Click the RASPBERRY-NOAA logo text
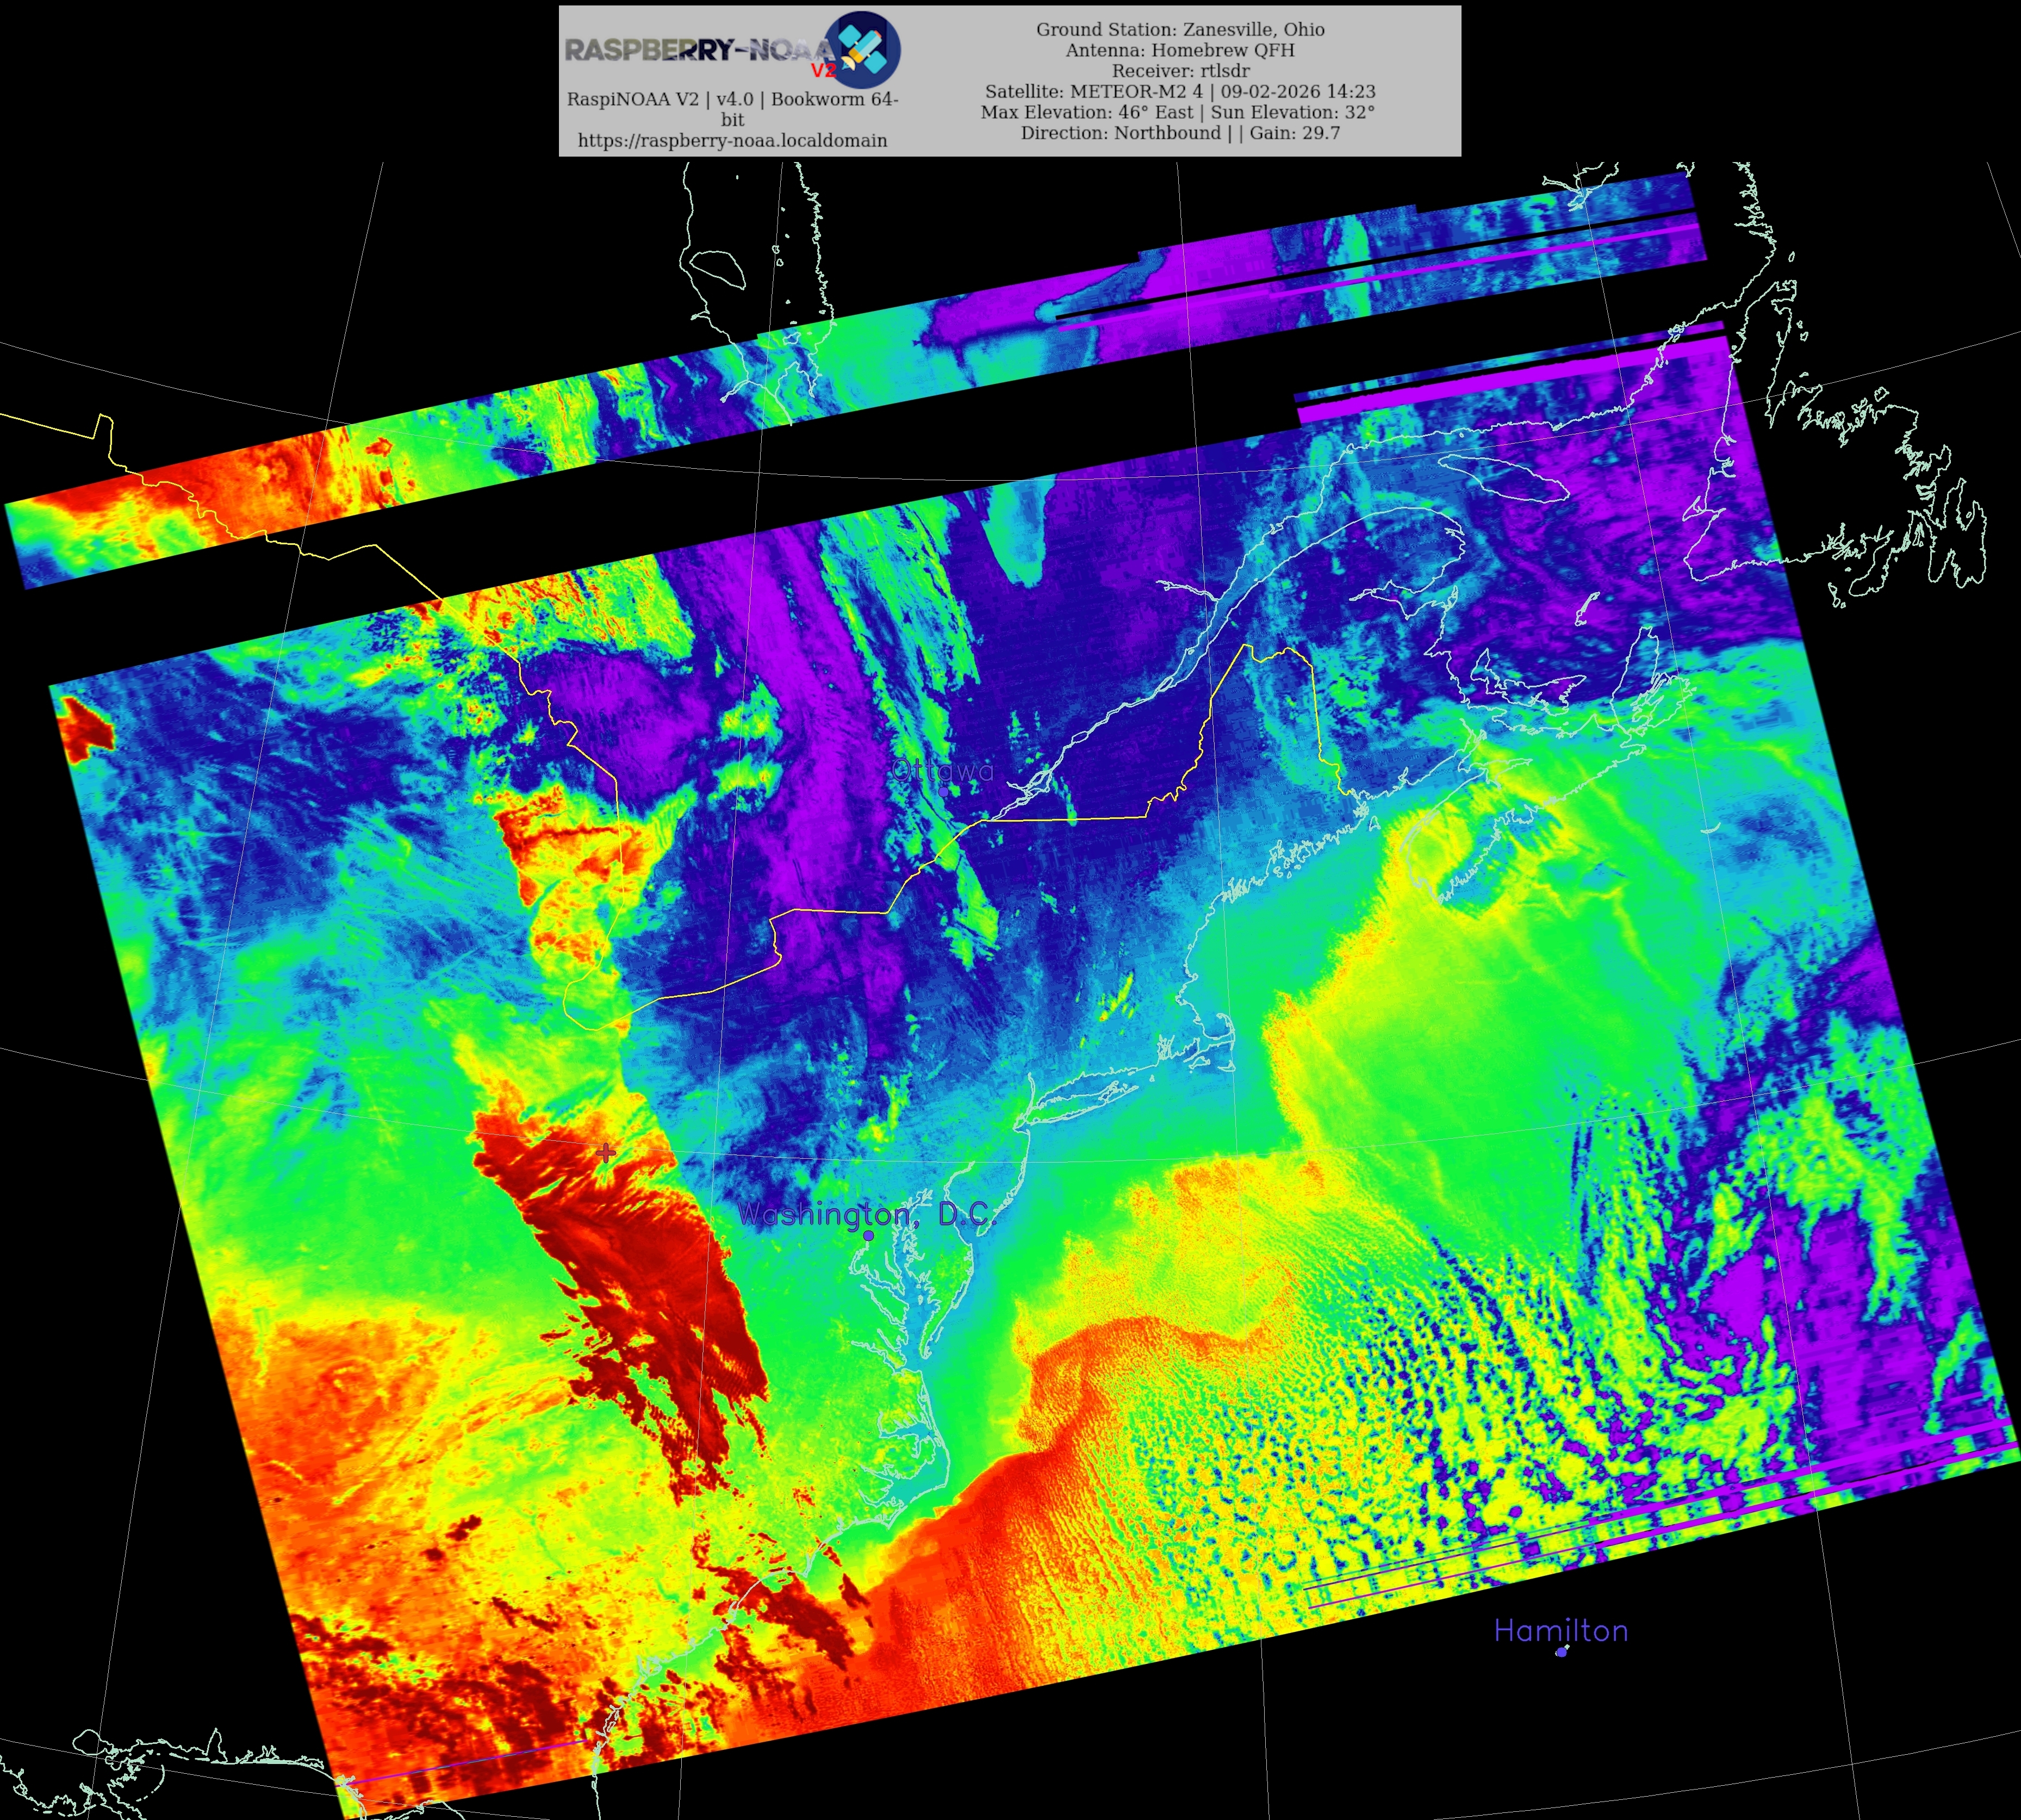The width and height of the screenshot is (2021, 1820). [698, 50]
